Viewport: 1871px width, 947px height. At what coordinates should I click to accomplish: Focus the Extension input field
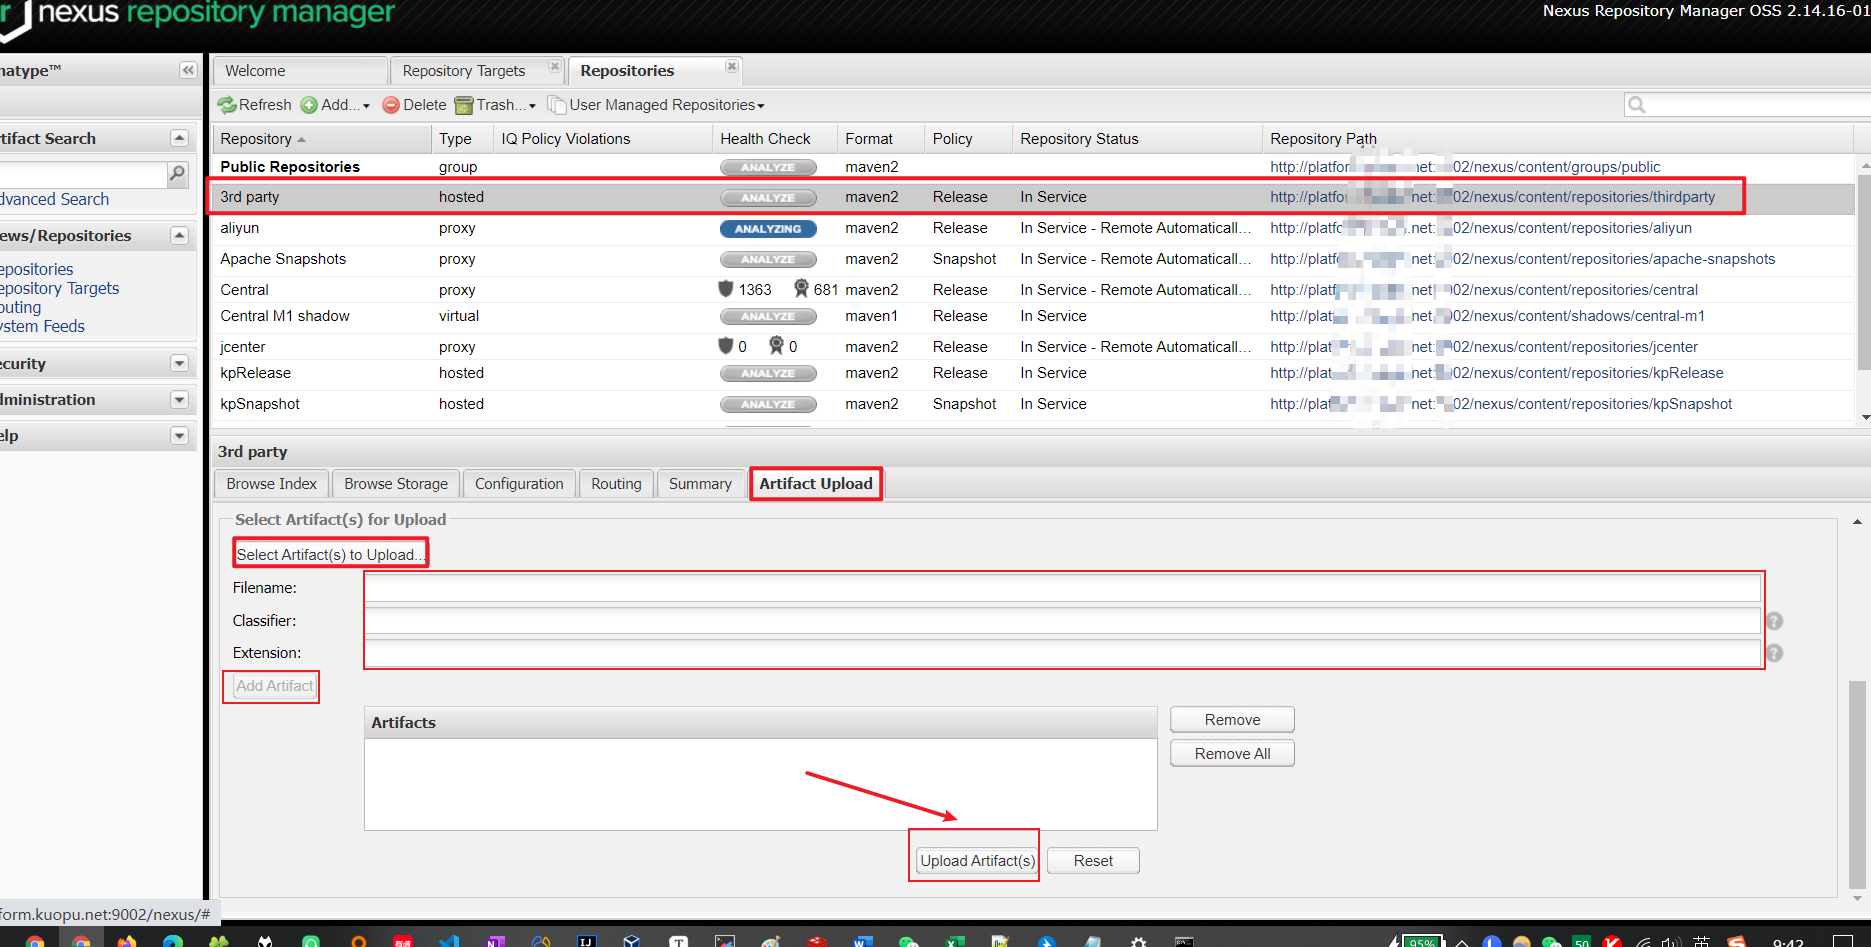[1062, 653]
